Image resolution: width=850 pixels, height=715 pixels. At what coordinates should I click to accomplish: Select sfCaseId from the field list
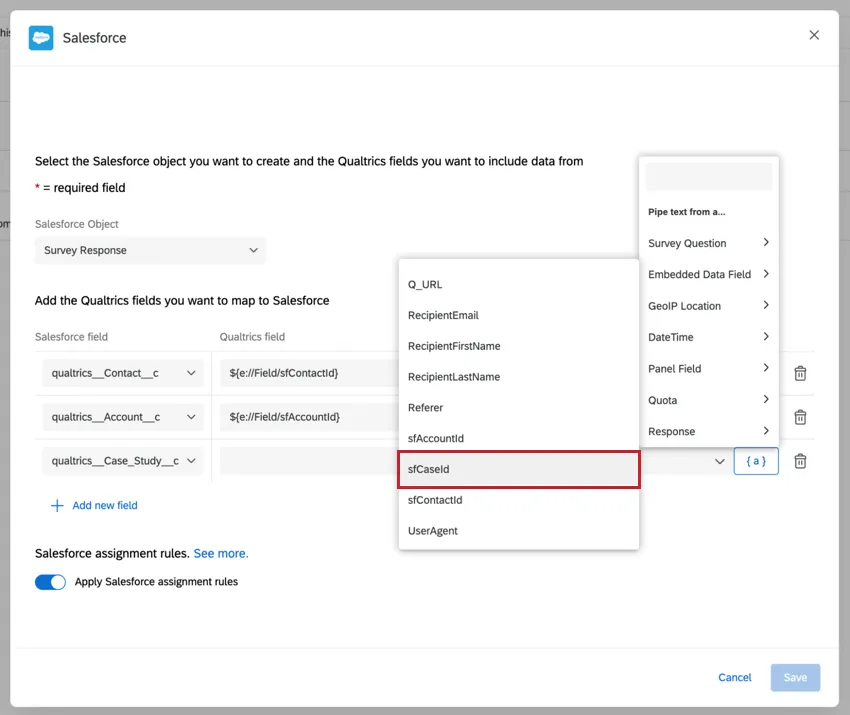[519, 469]
